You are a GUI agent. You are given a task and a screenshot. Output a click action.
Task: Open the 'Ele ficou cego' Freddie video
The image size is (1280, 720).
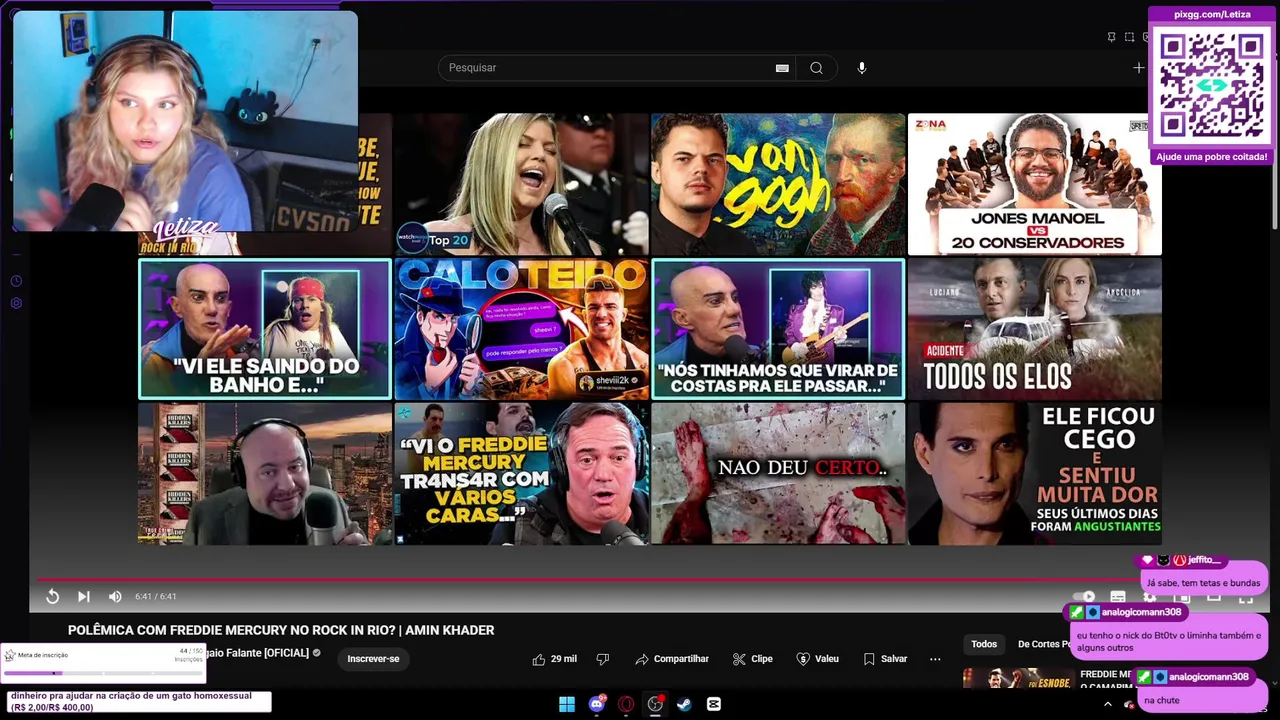click(x=1035, y=473)
